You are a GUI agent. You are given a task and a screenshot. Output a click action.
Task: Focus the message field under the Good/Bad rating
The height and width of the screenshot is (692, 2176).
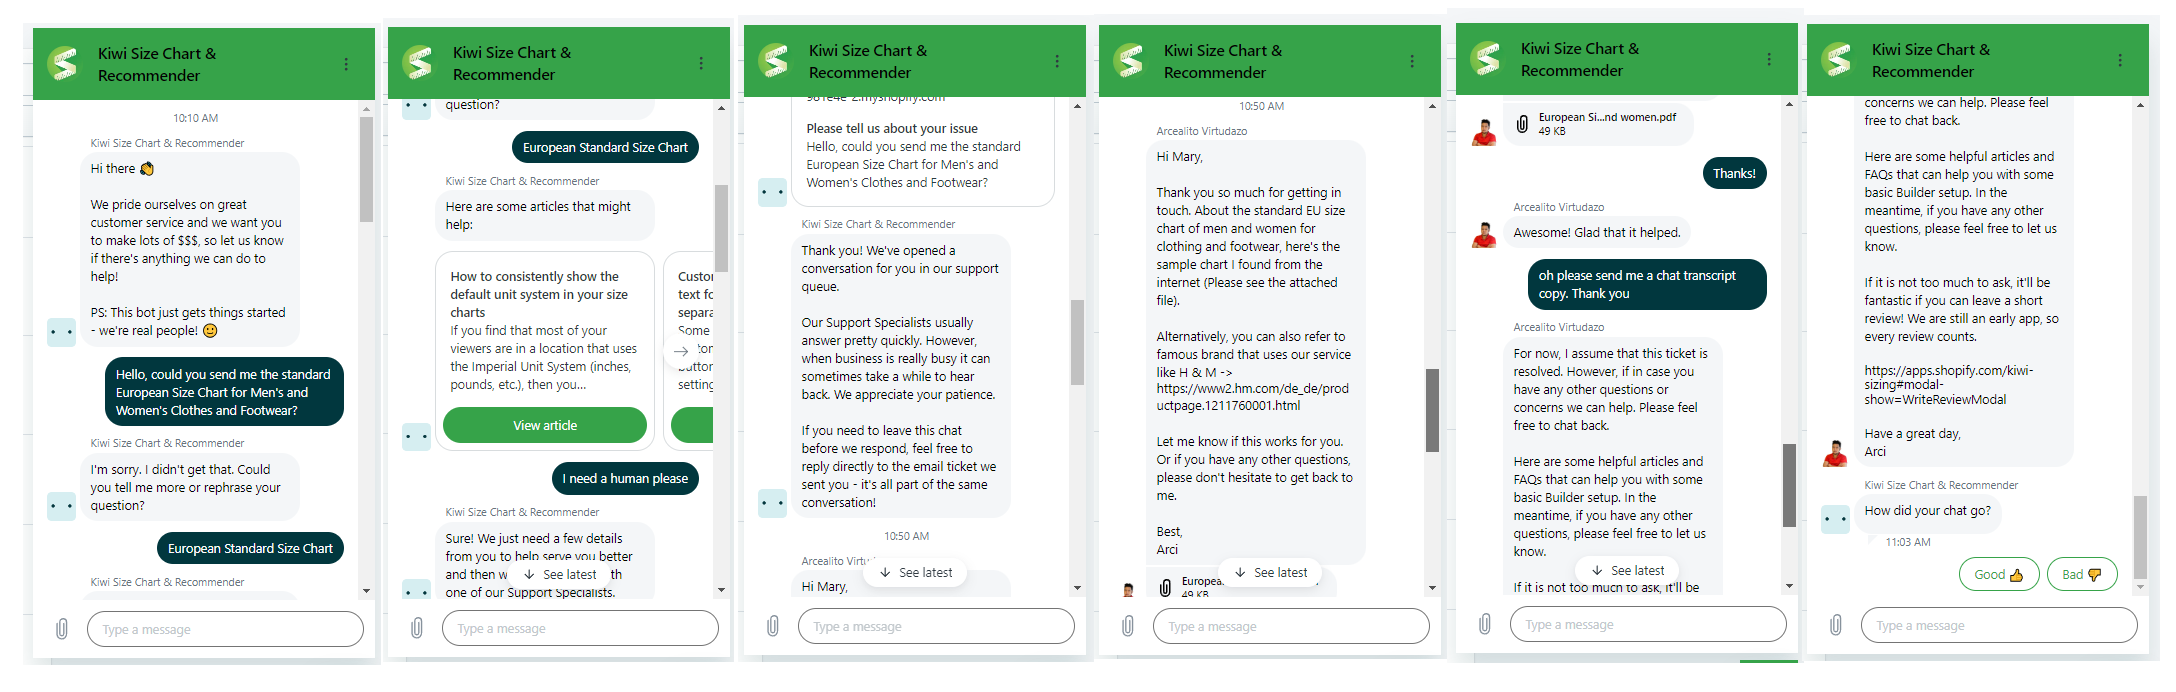coord(1998,626)
